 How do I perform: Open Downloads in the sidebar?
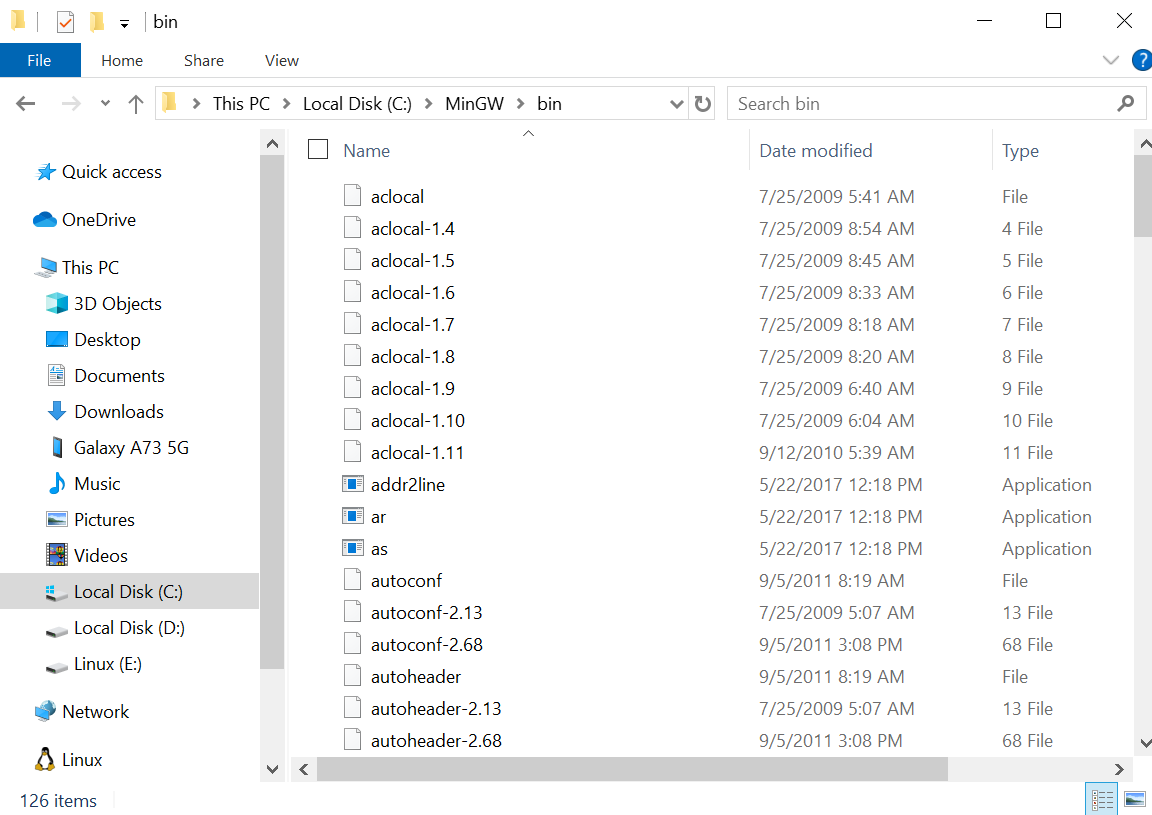point(118,412)
